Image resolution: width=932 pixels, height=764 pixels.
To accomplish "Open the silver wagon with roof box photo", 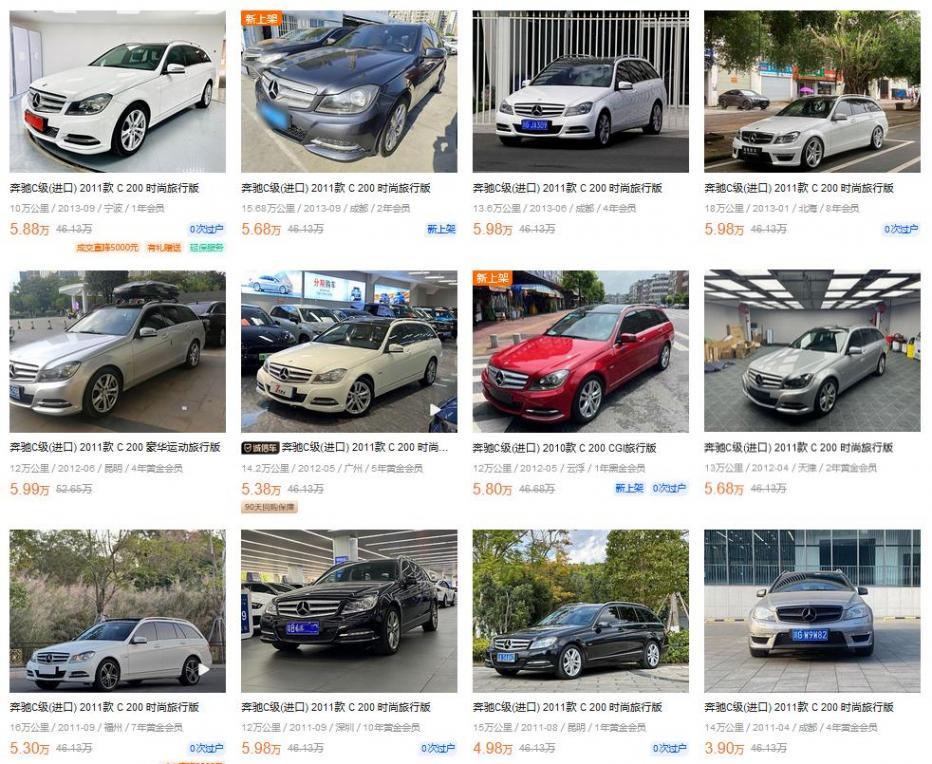I will pos(118,351).
